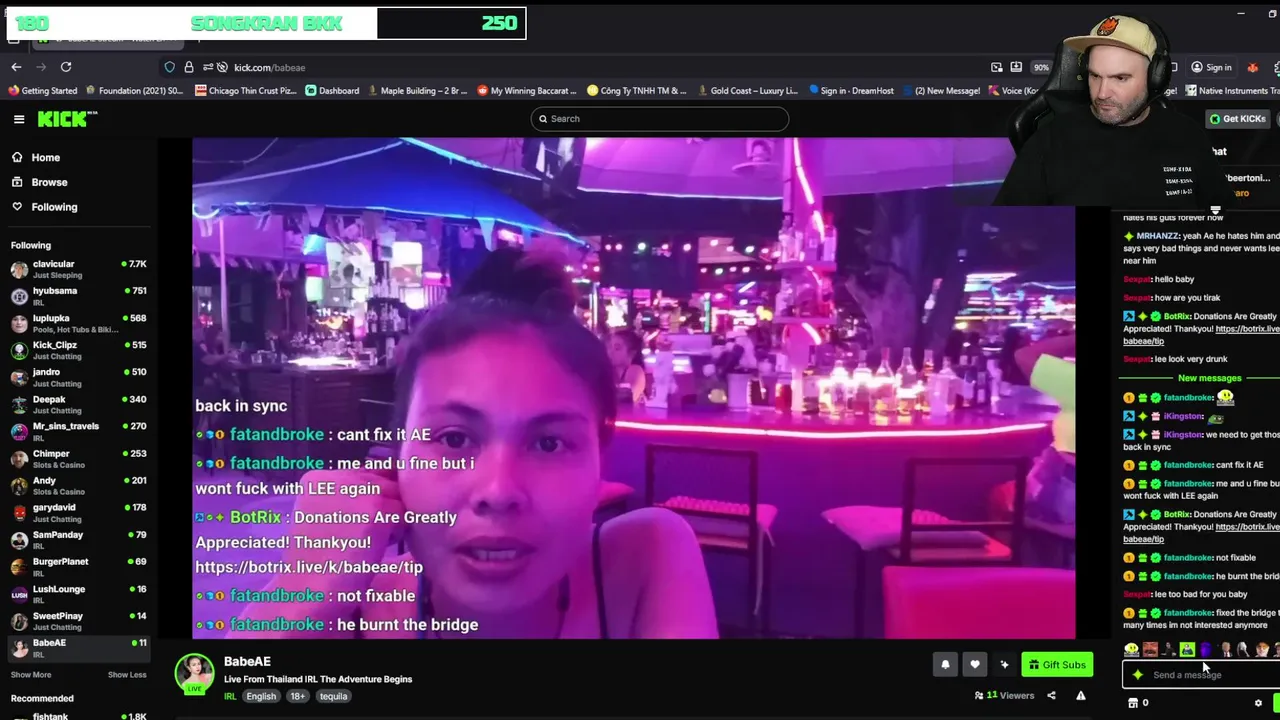Click the green sparkle icon in chat input
This screenshot has width=1280, height=720.
[1138, 675]
